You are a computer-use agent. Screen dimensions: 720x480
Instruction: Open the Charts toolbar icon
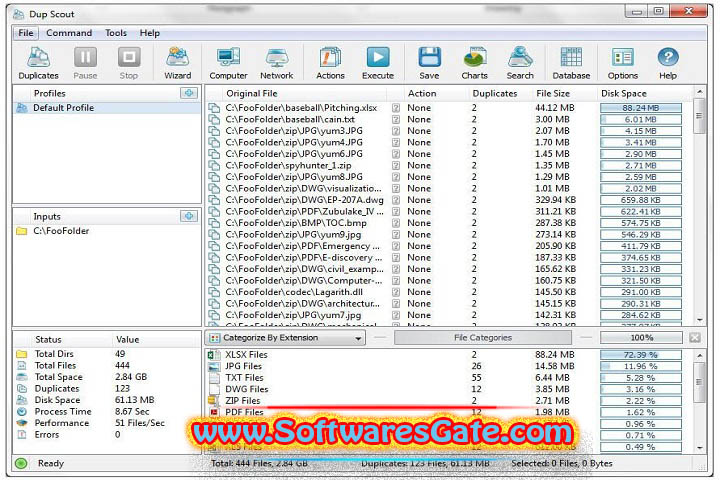click(x=474, y=63)
